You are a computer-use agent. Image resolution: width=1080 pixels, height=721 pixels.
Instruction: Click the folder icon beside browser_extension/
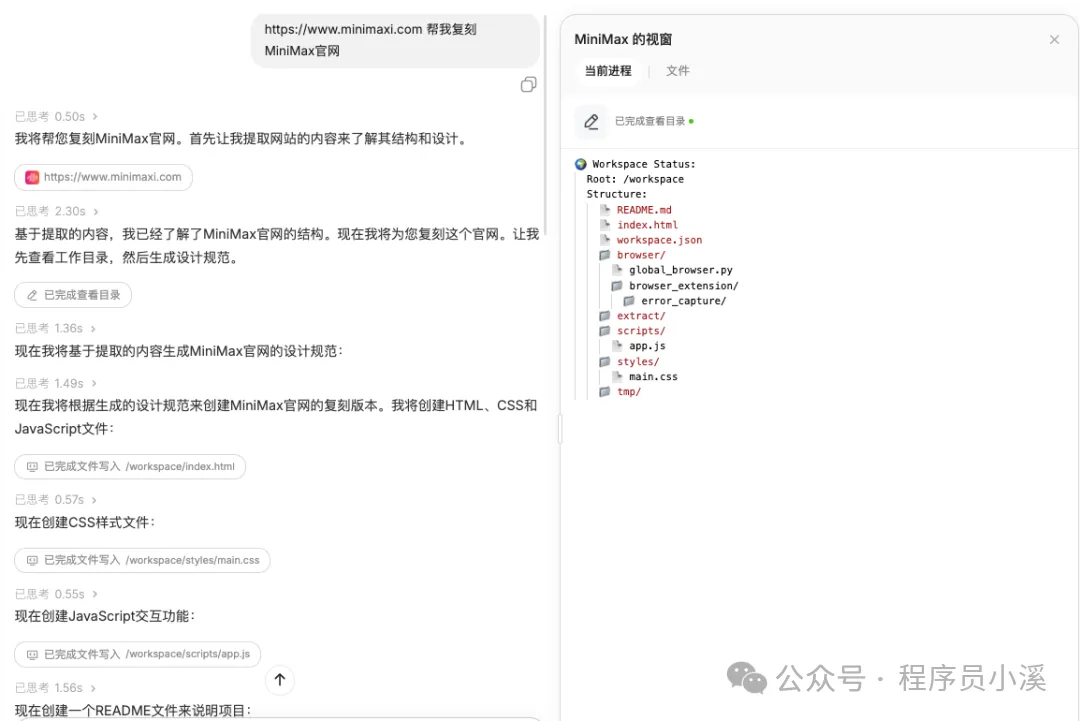pyautogui.click(x=617, y=285)
